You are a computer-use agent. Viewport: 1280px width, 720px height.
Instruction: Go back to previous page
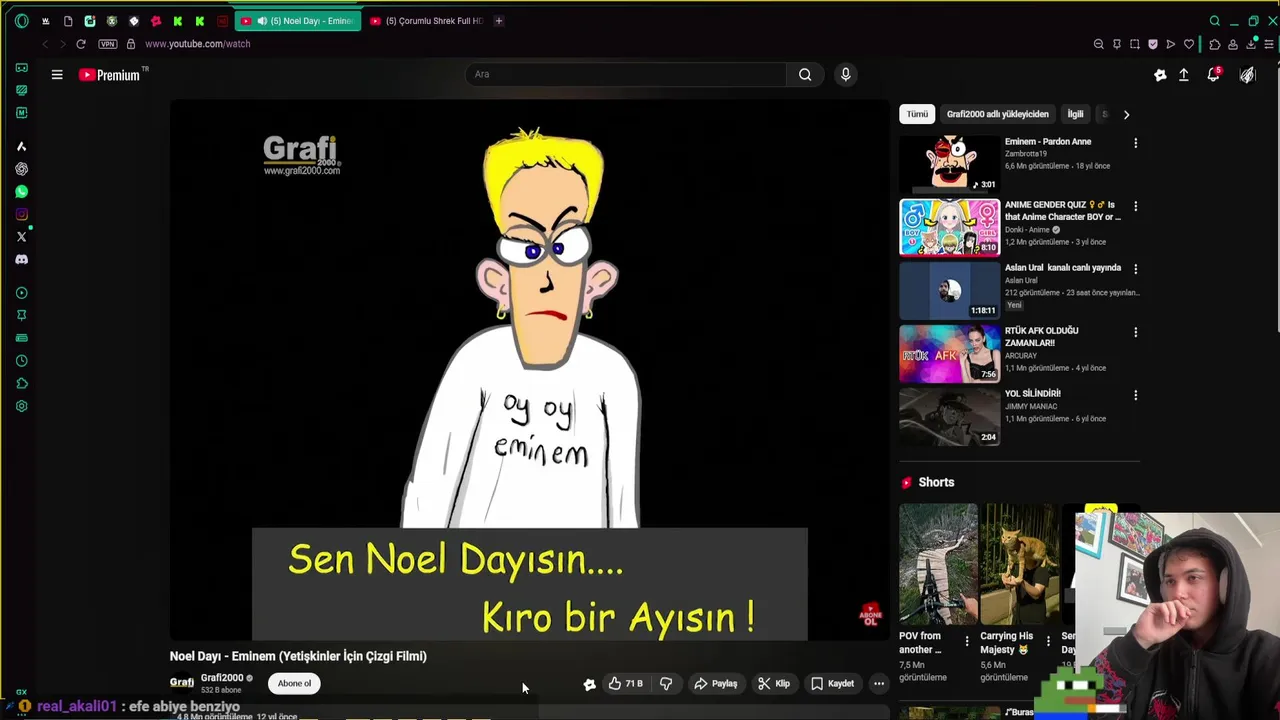pyautogui.click(x=45, y=44)
